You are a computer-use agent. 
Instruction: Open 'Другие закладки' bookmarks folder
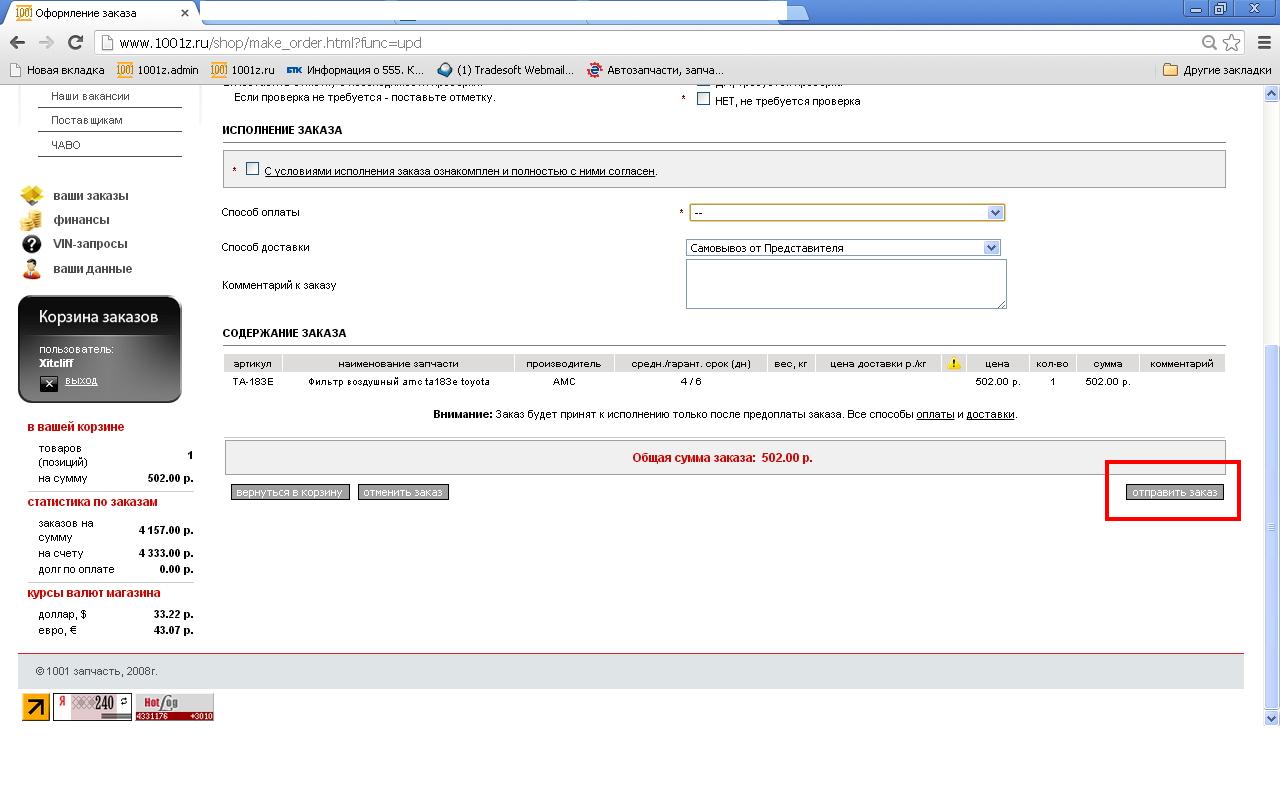tap(1217, 70)
